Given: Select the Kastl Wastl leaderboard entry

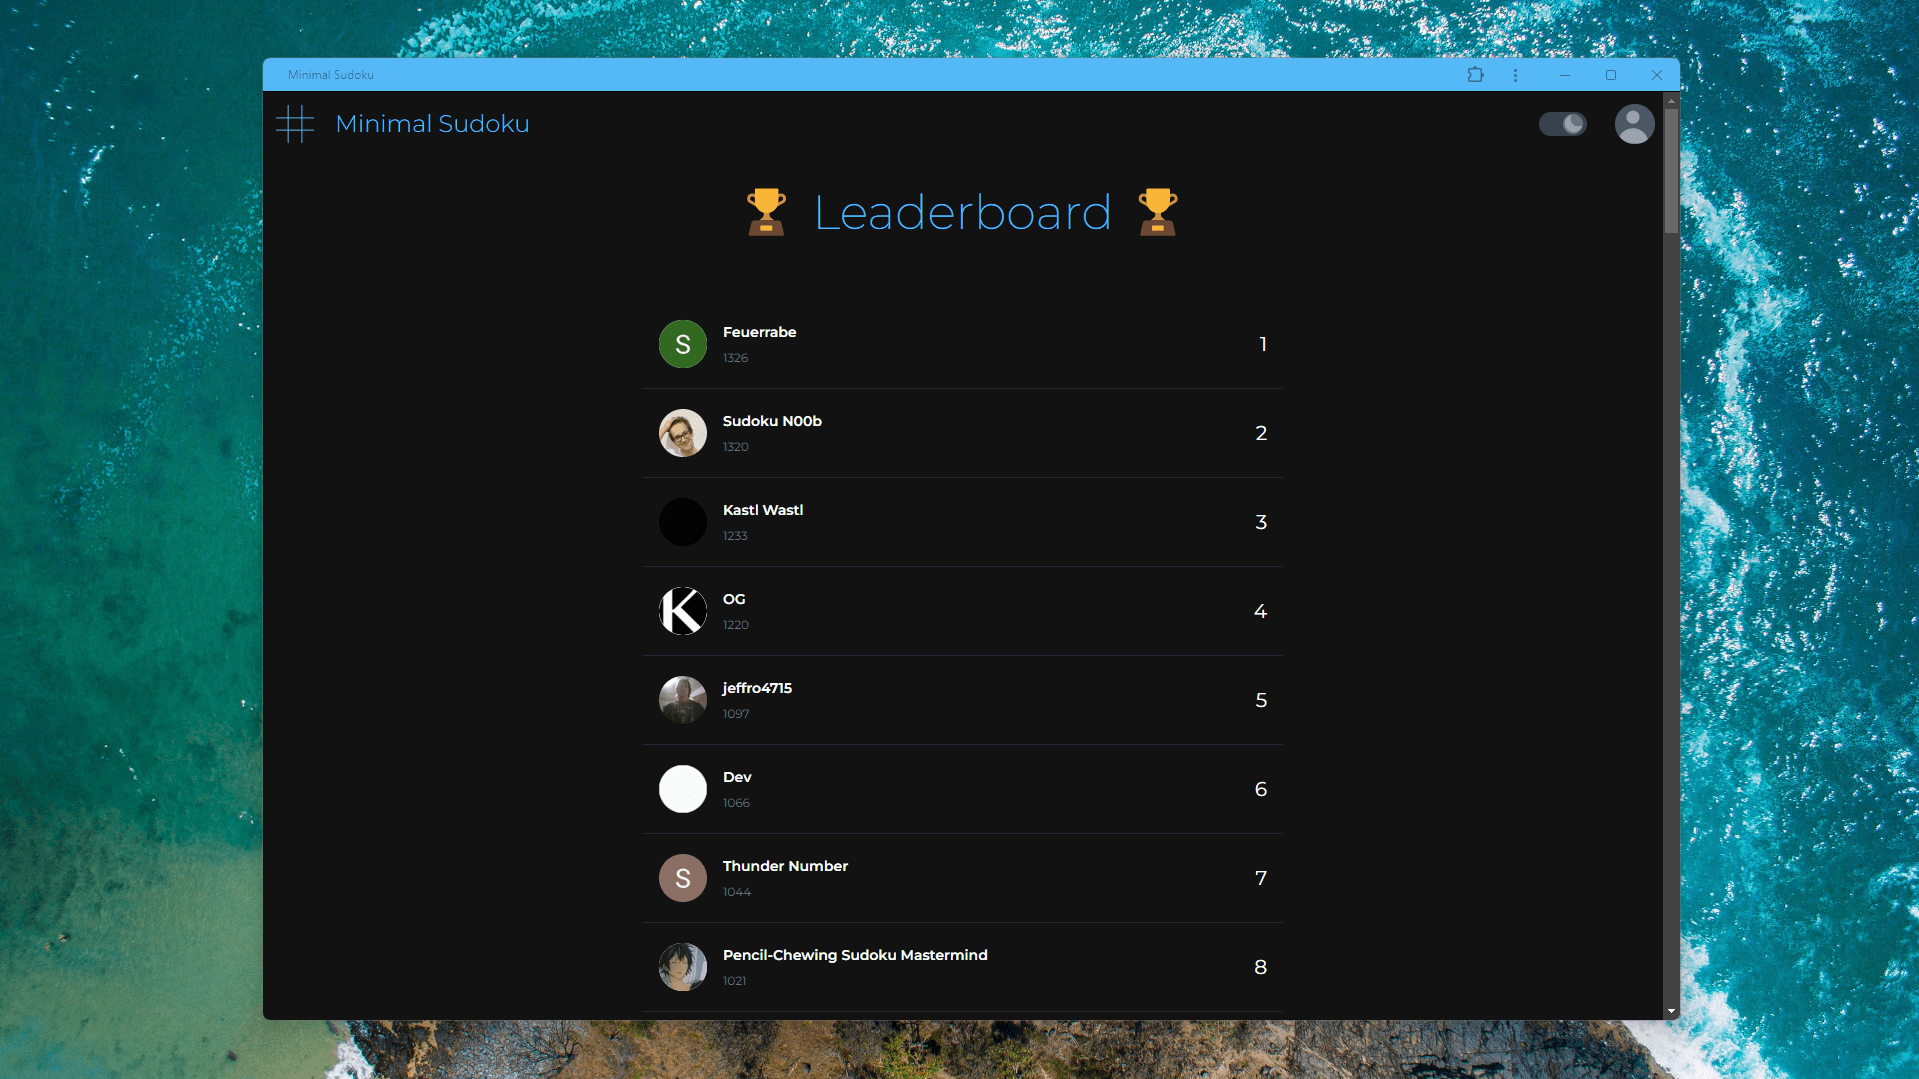Looking at the screenshot, I should (962, 522).
